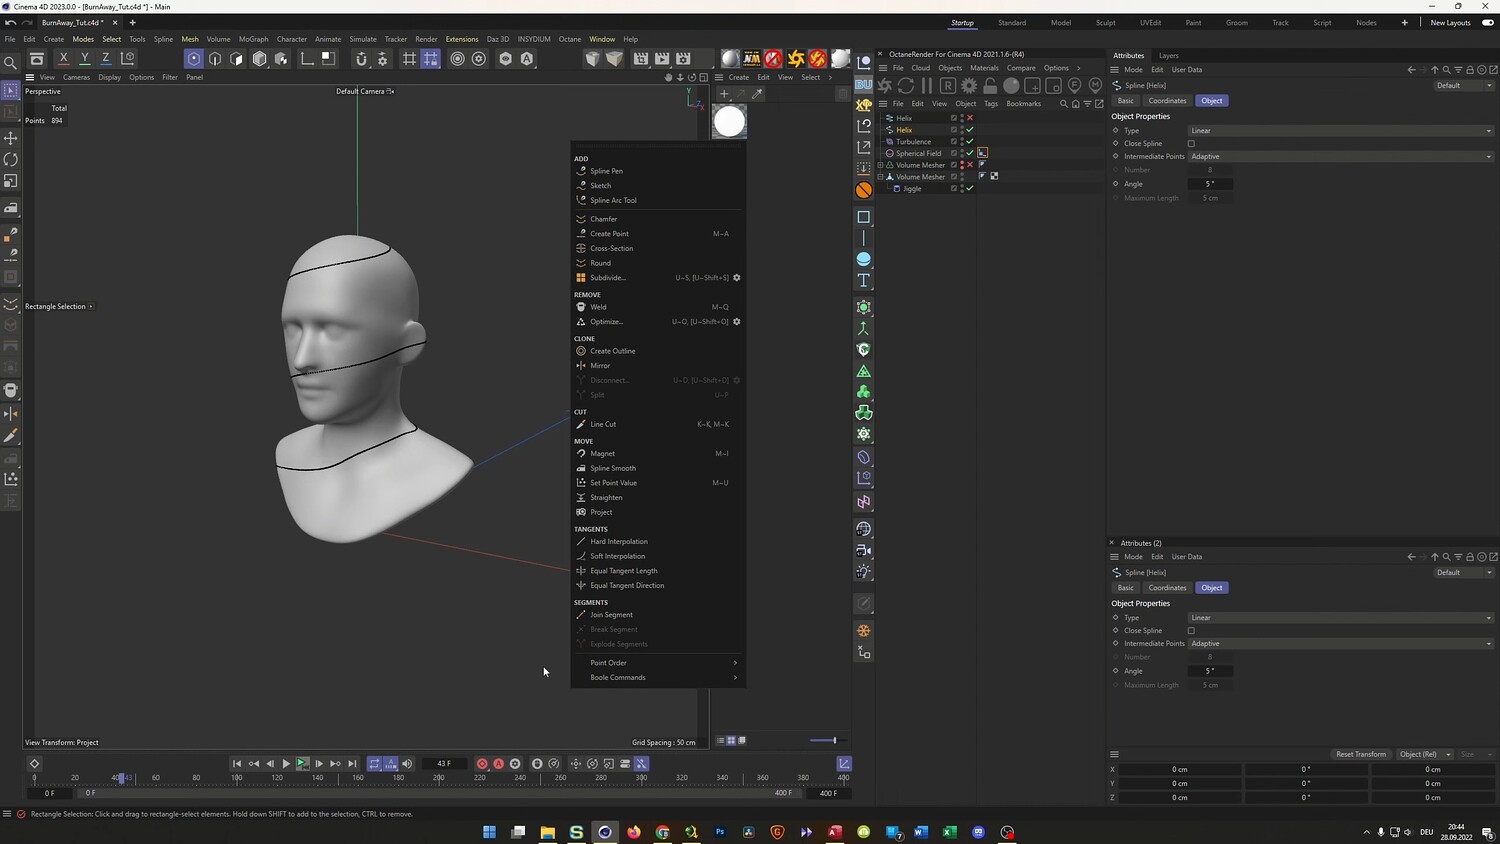Collapse the second Volume Mesher tree node
Viewport: 1500px width, 844px height.
click(881, 177)
